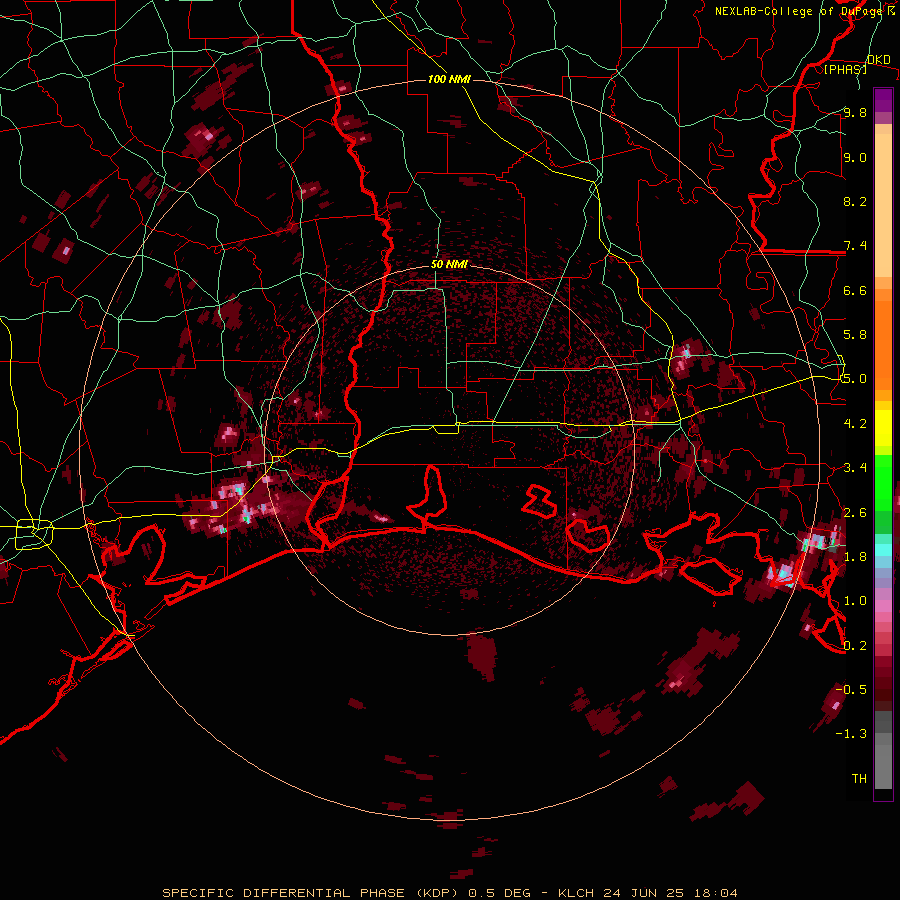Click the 2.6 value on color scale
Viewport: 900px width, 900px height.
[855, 512]
